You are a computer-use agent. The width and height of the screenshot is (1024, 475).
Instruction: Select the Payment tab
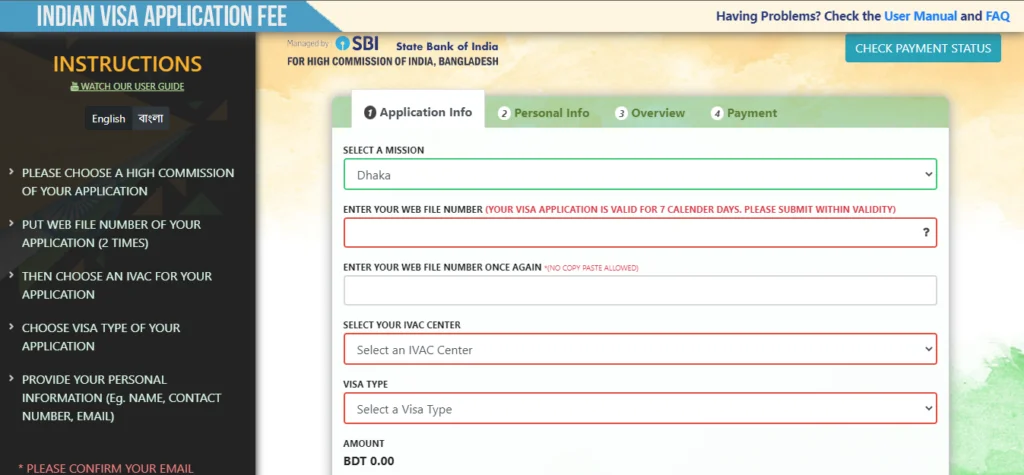tap(744, 113)
